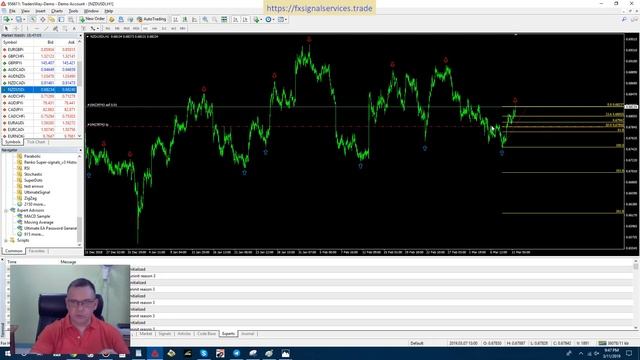This screenshot has height=360, width=640.
Task: Zoom out on the chart
Action: 215,19
